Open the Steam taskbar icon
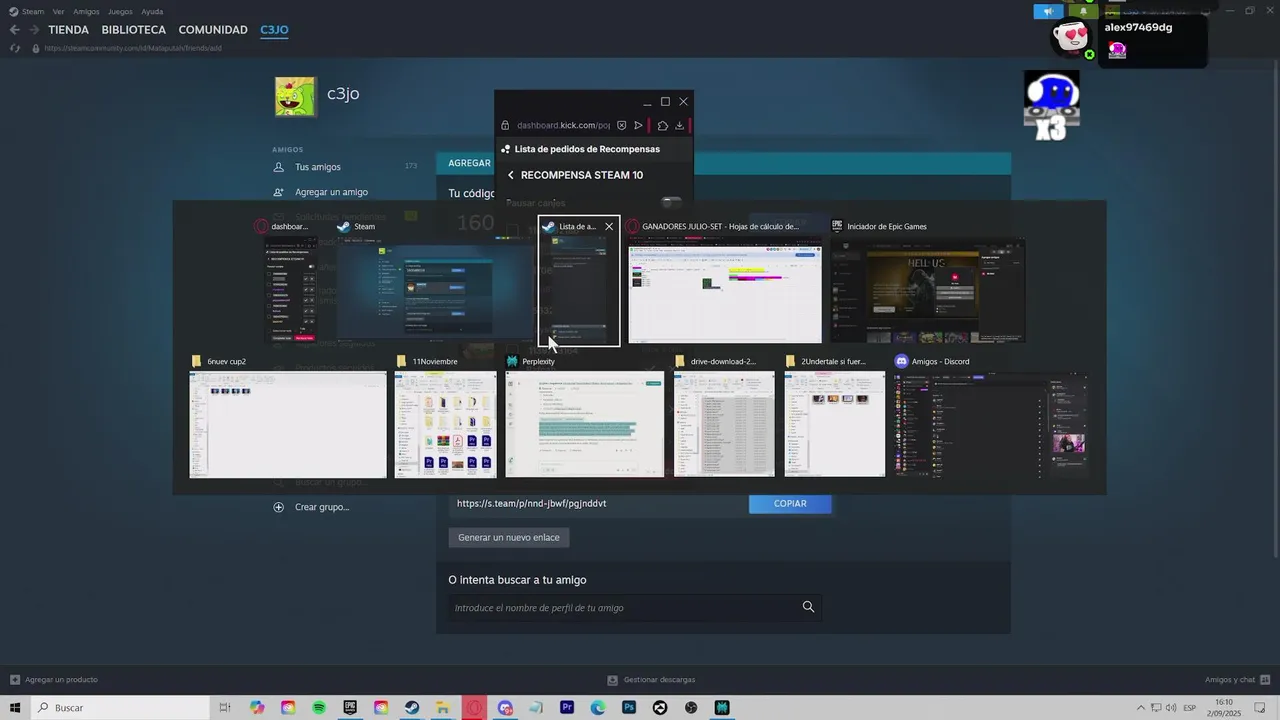 tap(412, 708)
